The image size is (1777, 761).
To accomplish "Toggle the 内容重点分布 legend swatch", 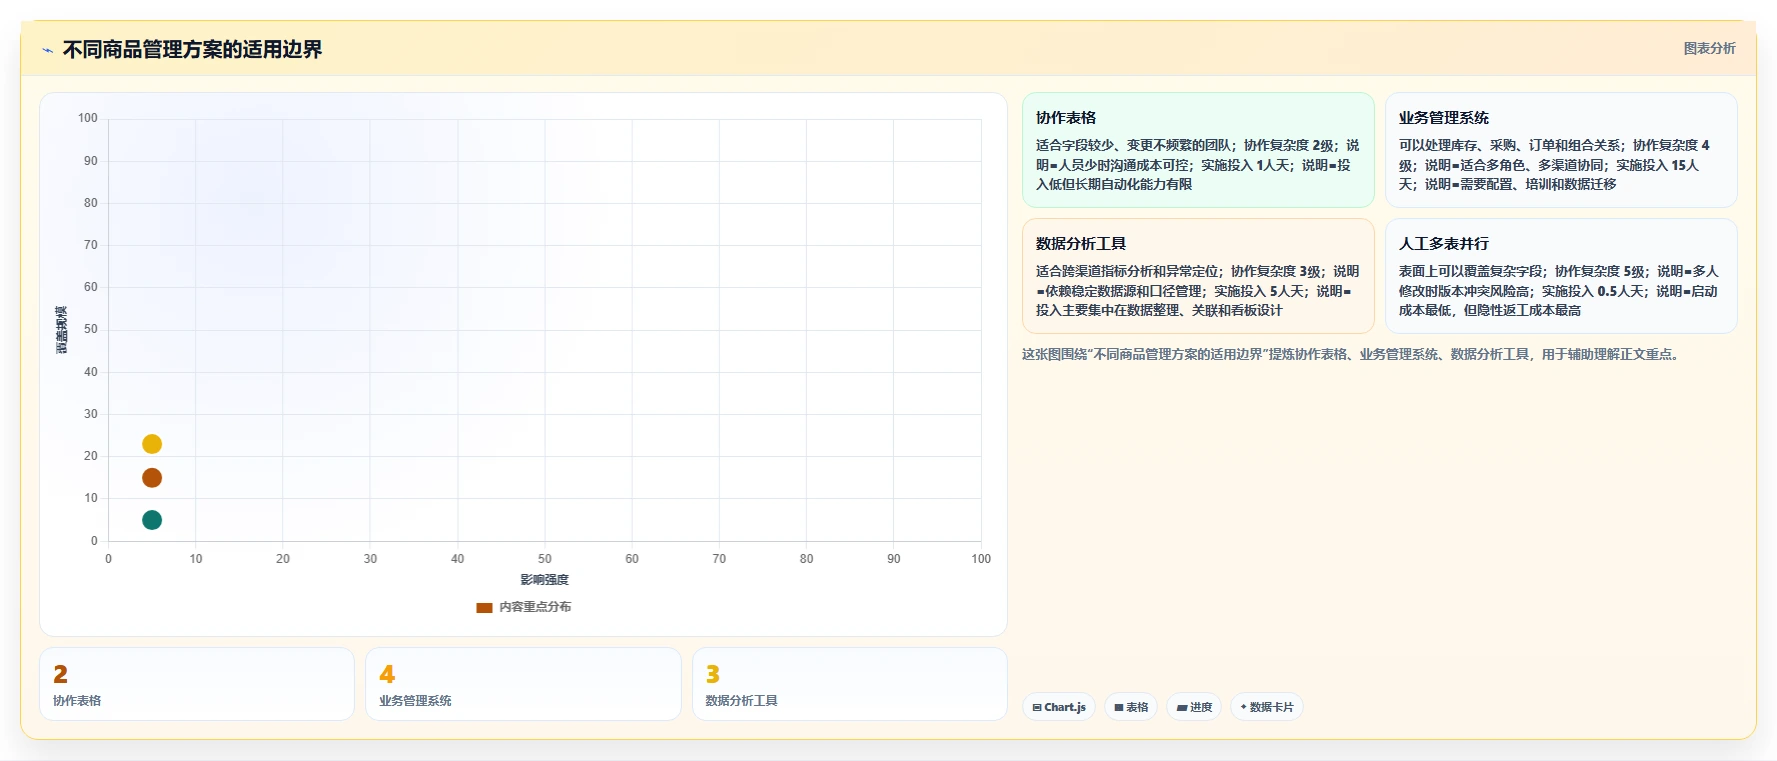I will 484,607.
